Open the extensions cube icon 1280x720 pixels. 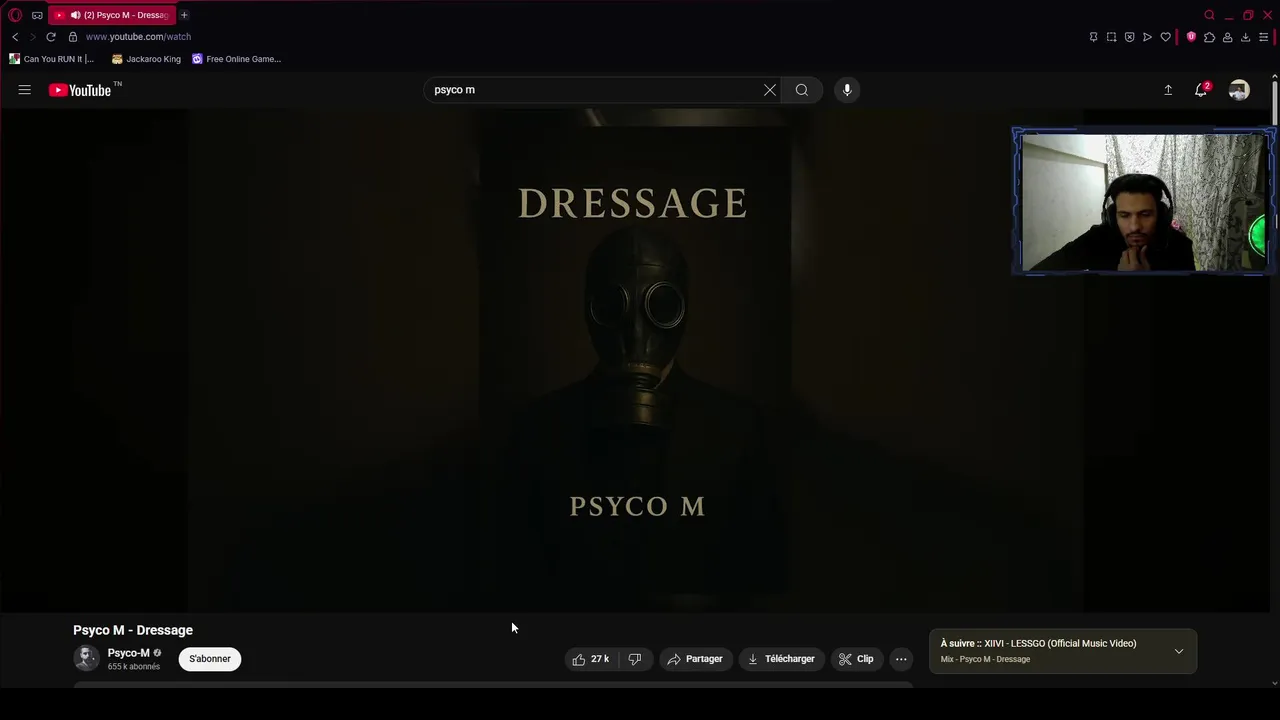(1209, 37)
